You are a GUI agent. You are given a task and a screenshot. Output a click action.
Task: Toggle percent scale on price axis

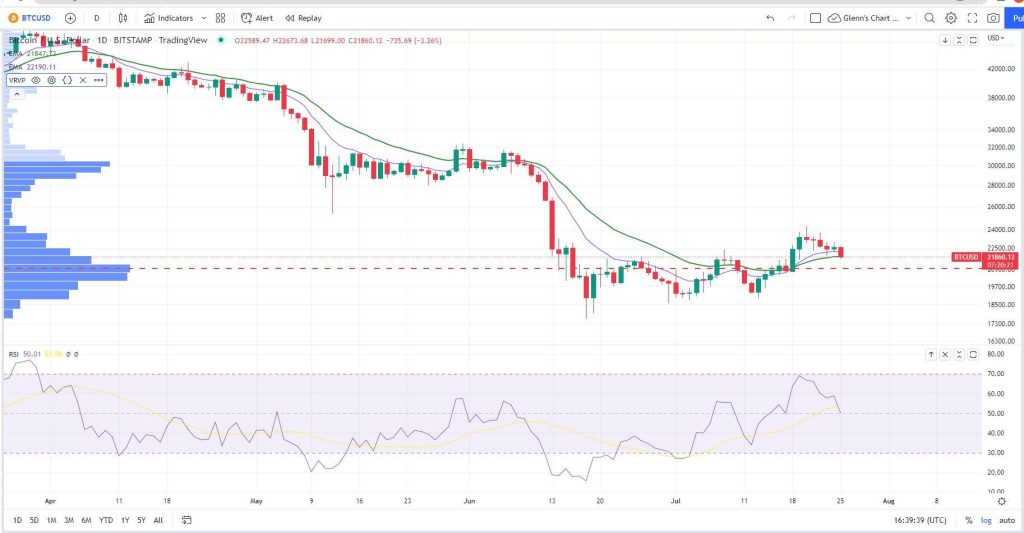pos(969,520)
